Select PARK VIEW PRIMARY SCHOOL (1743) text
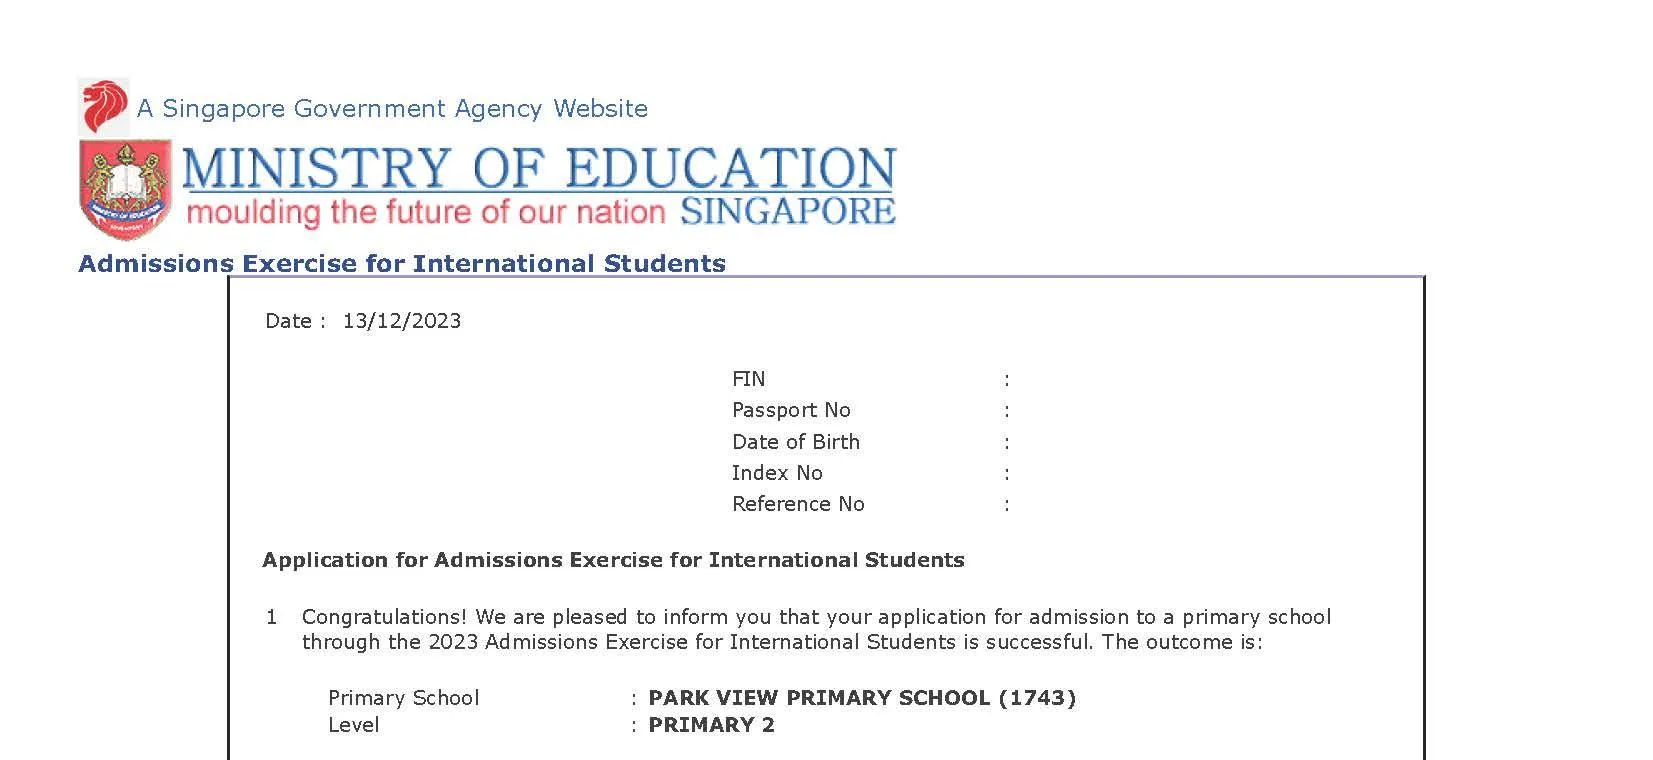1653x760 pixels. click(862, 698)
